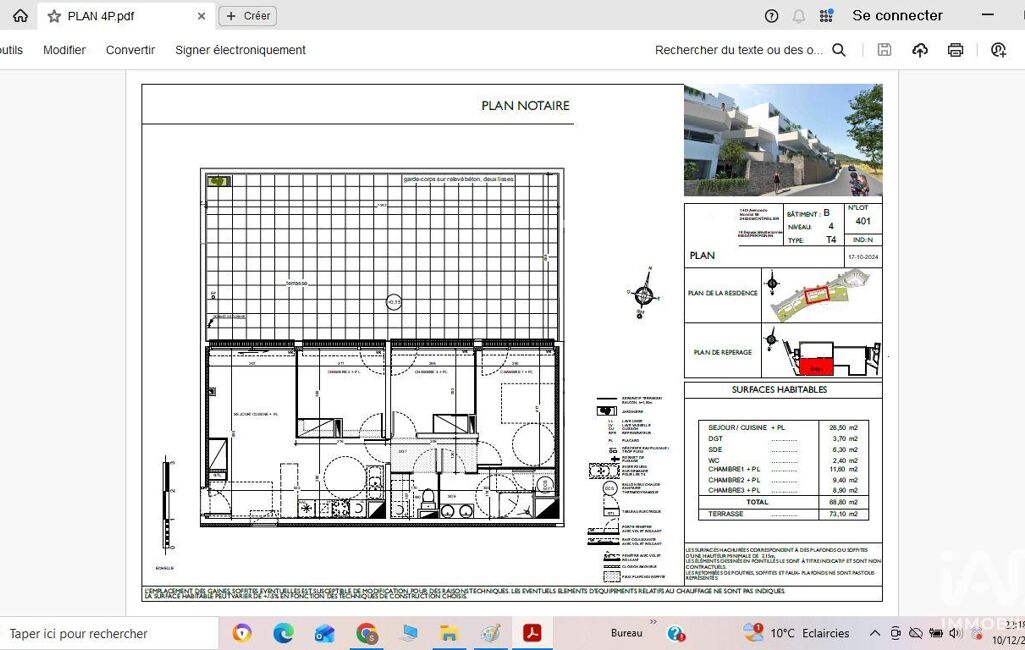Open the notifications bell
This screenshot has height=650, width=1025.
tap(798, 16)
